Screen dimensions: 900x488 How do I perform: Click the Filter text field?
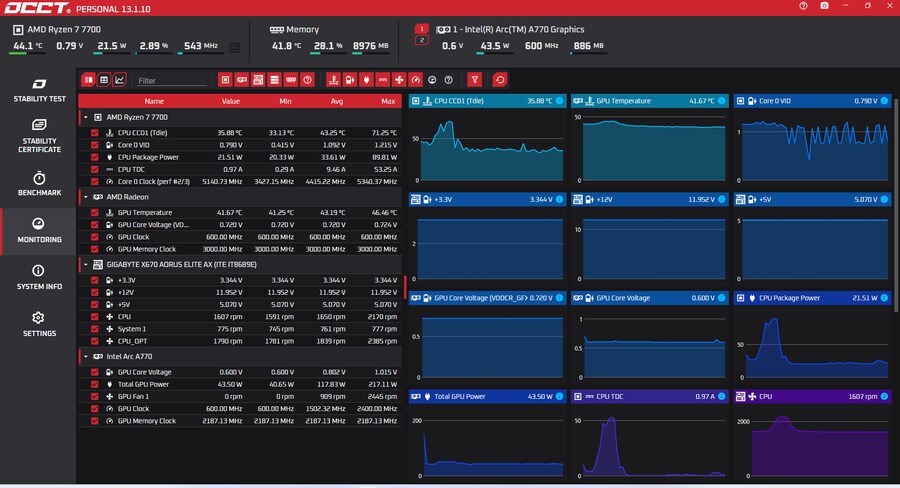(172, 80)
